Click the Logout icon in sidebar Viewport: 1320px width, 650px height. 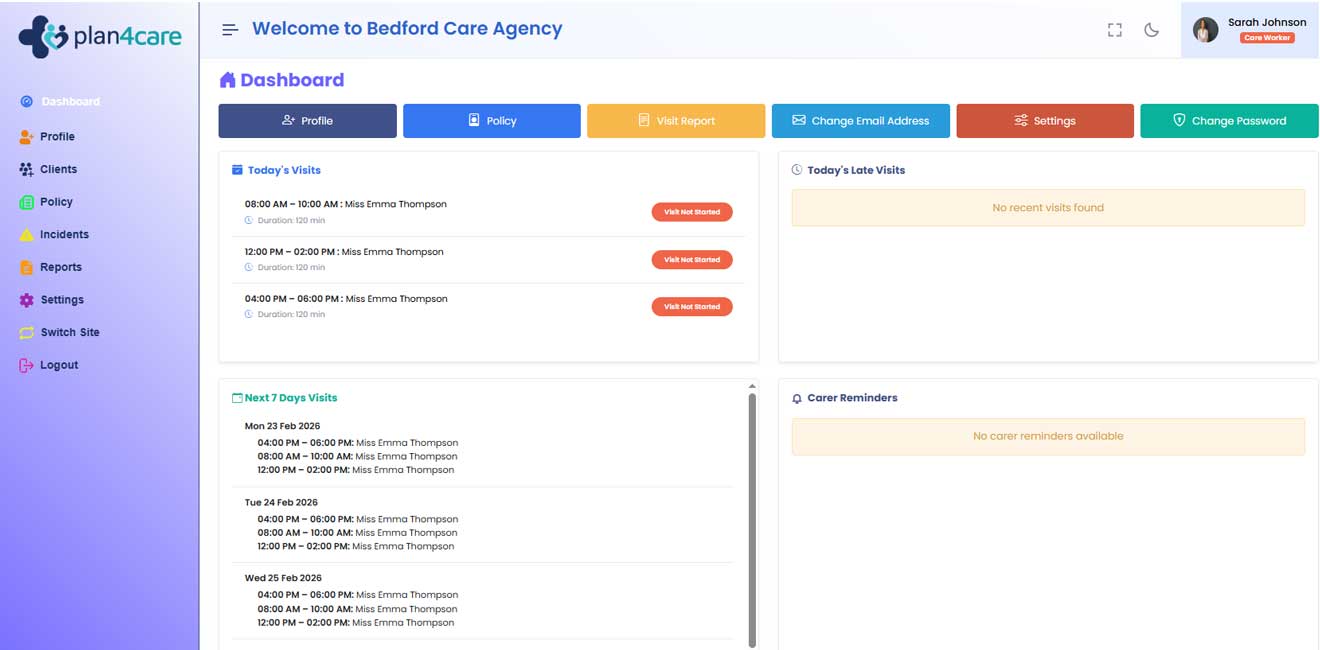coord(27,366)
